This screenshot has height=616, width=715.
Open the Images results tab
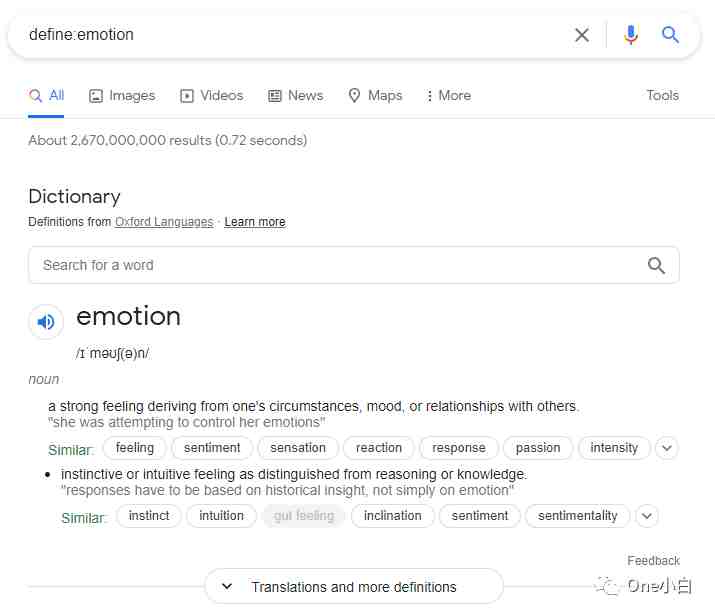(122, 96)
